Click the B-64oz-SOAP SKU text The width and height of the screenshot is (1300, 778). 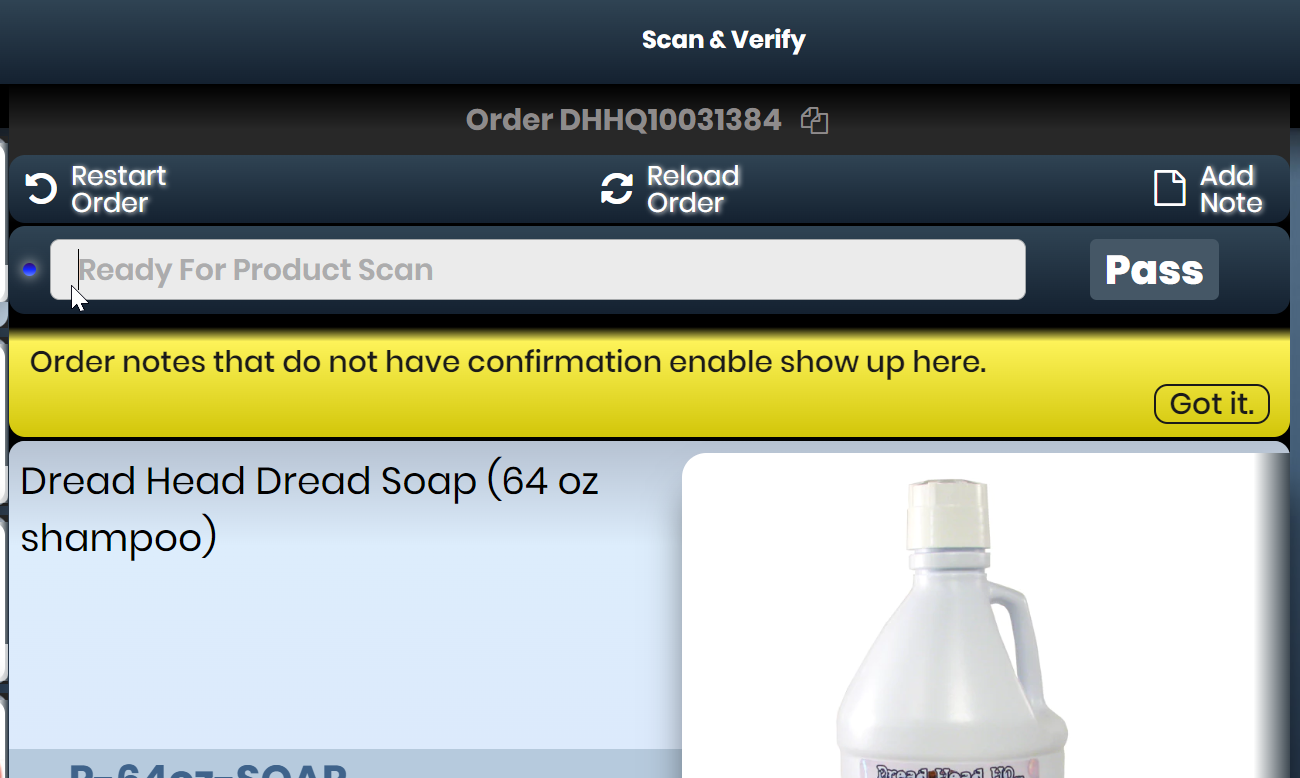[x=208, y=771]
